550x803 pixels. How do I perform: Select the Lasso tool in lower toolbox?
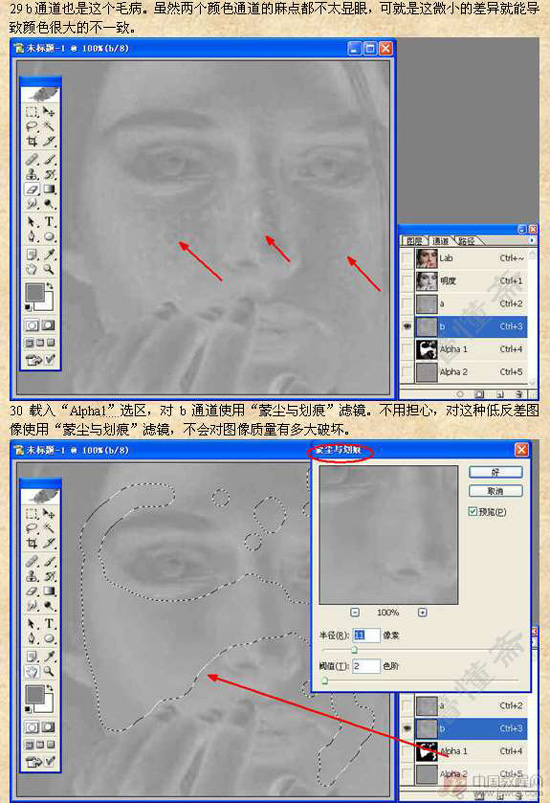pos(32,528)
